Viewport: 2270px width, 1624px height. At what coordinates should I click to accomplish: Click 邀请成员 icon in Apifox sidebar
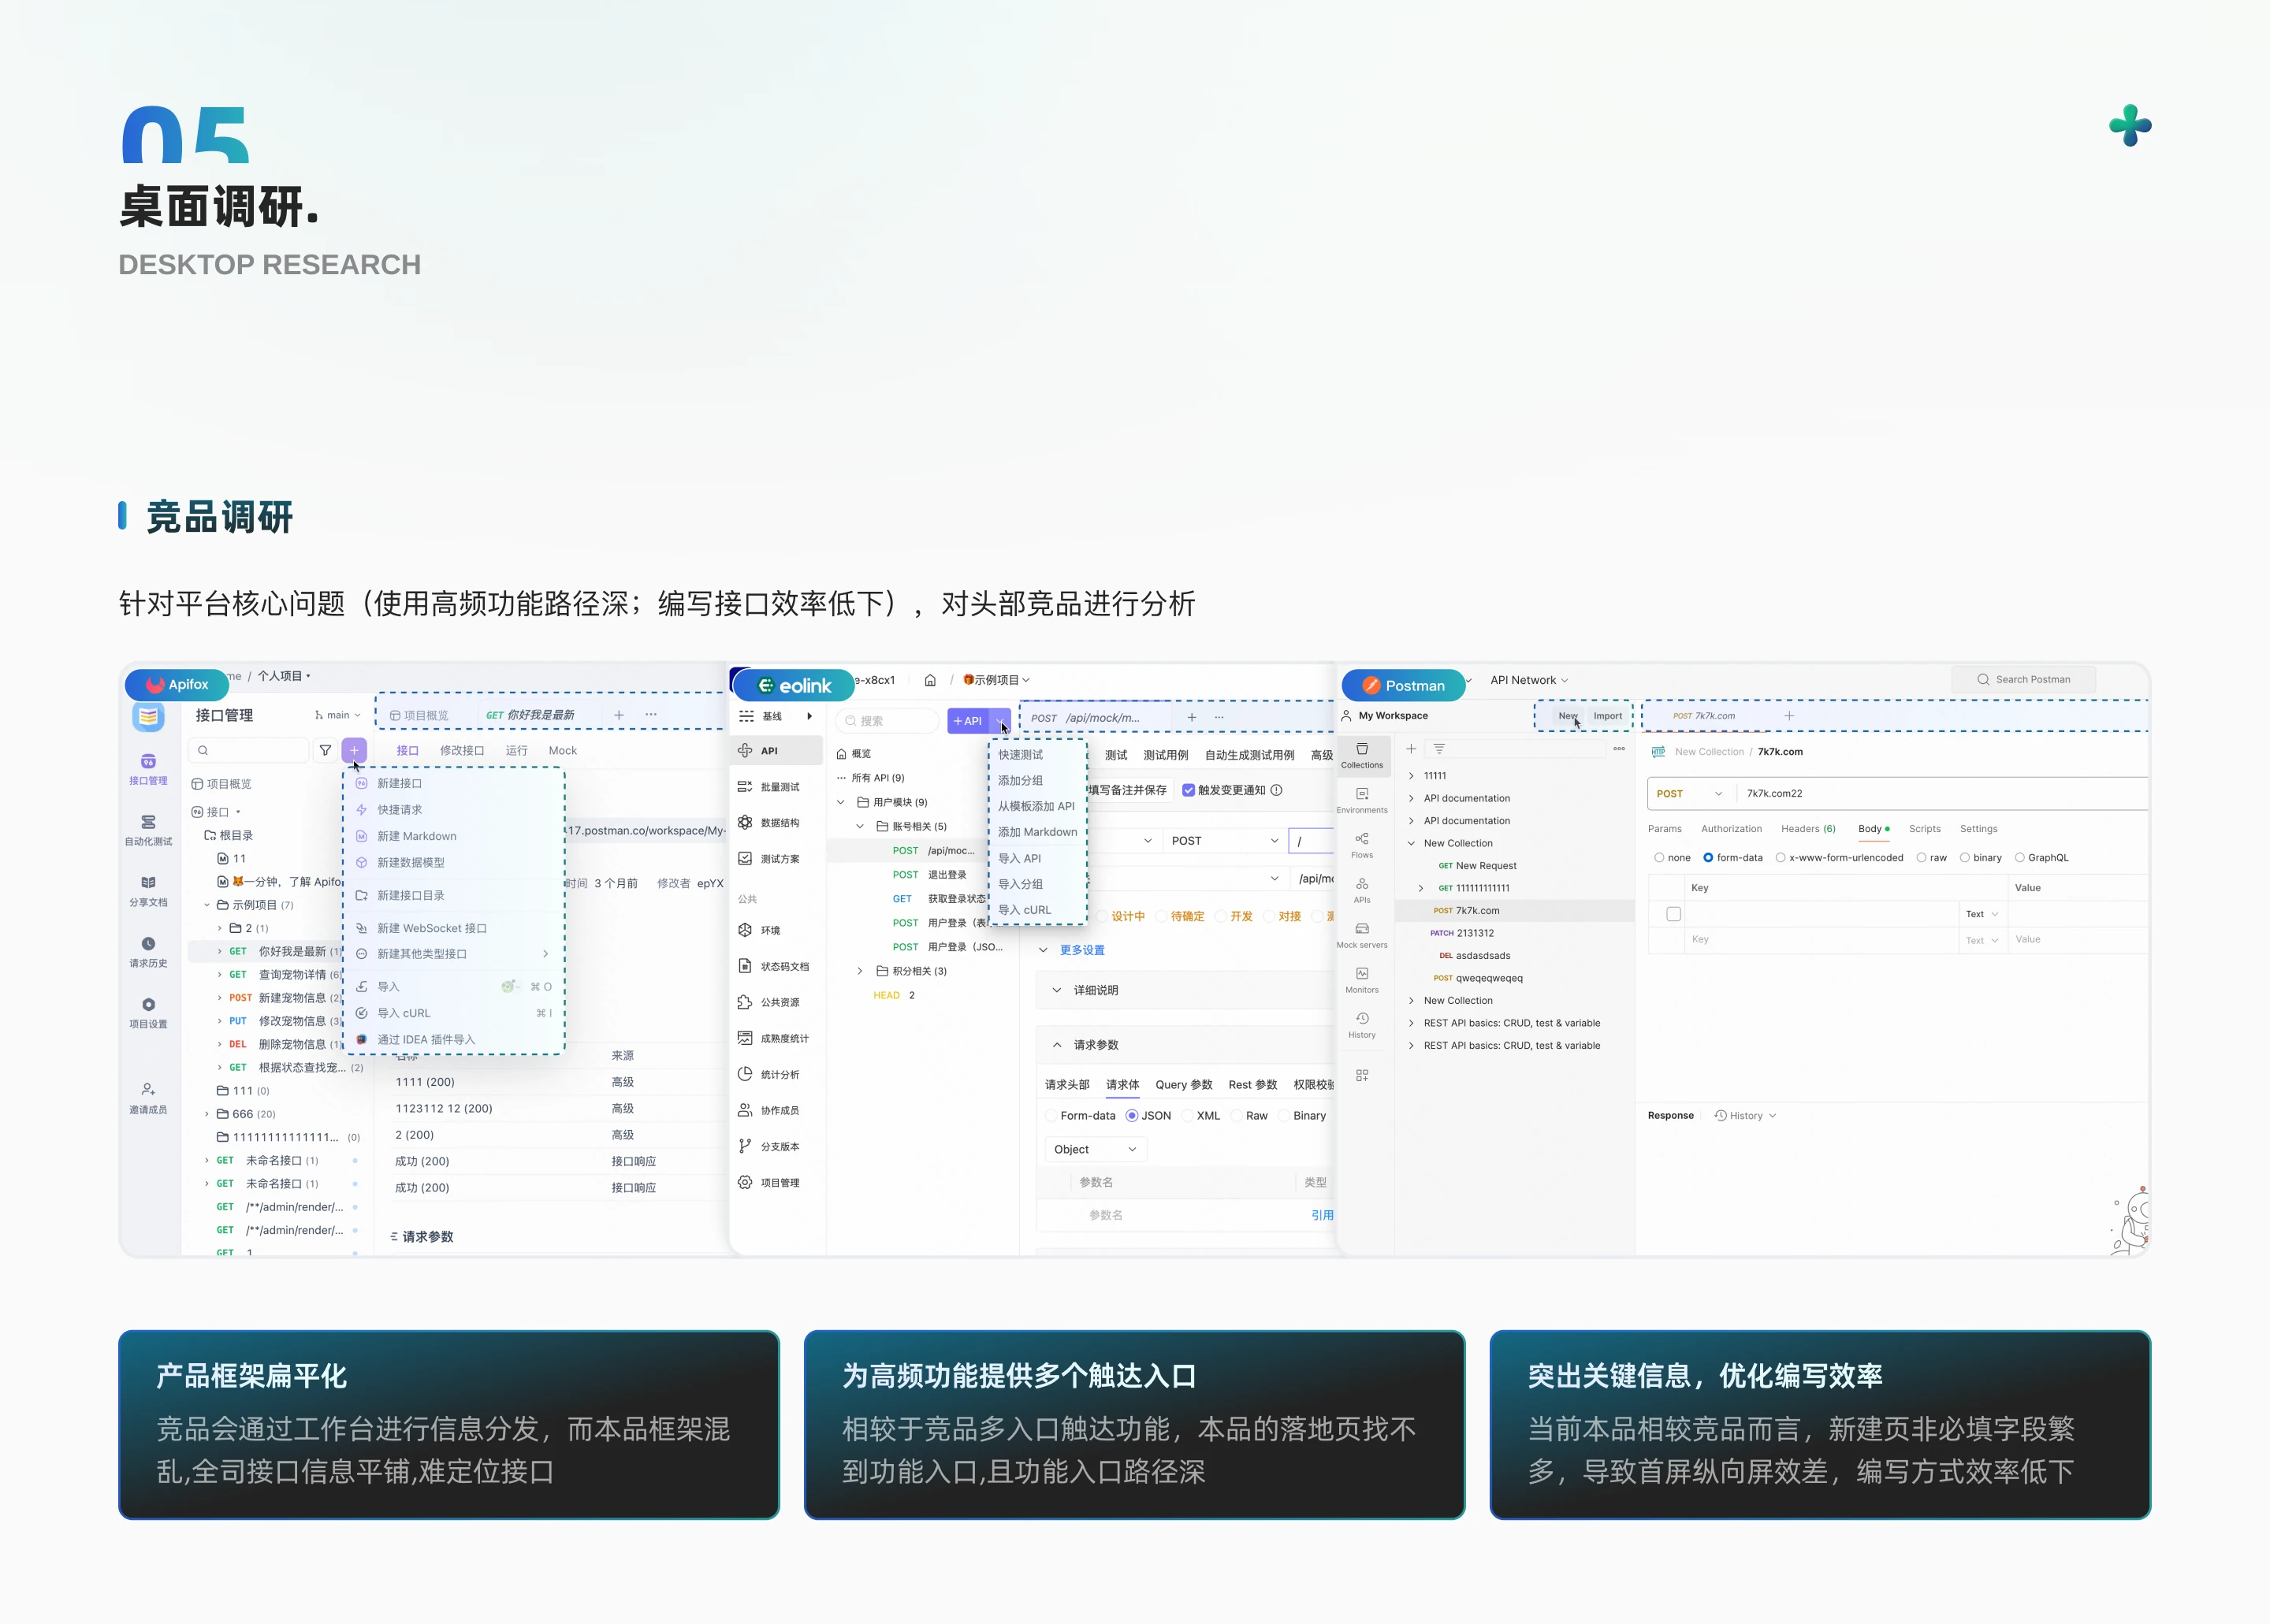(148, 1089)
